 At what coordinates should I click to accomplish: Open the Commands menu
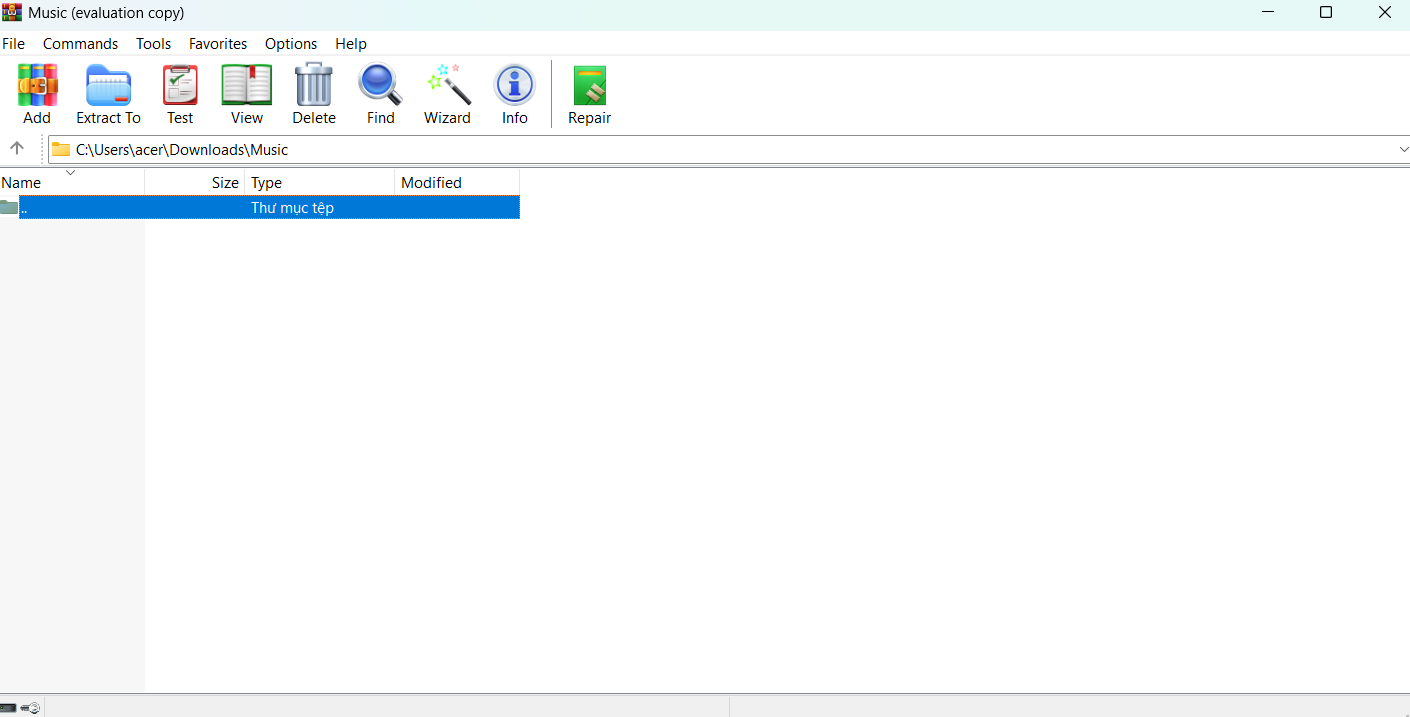(x=80, y=43)
